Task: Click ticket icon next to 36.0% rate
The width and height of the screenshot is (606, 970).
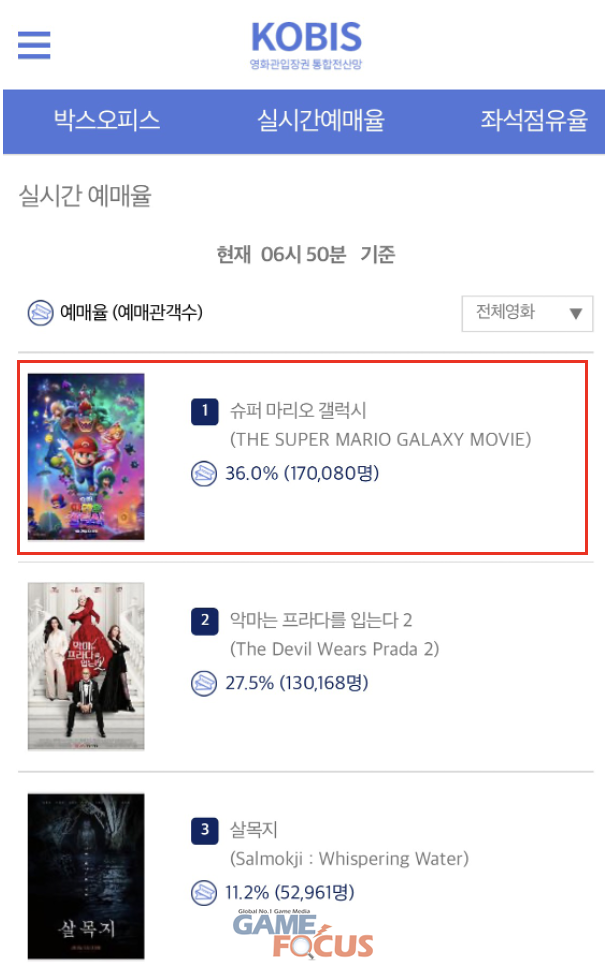Action: 204,474
